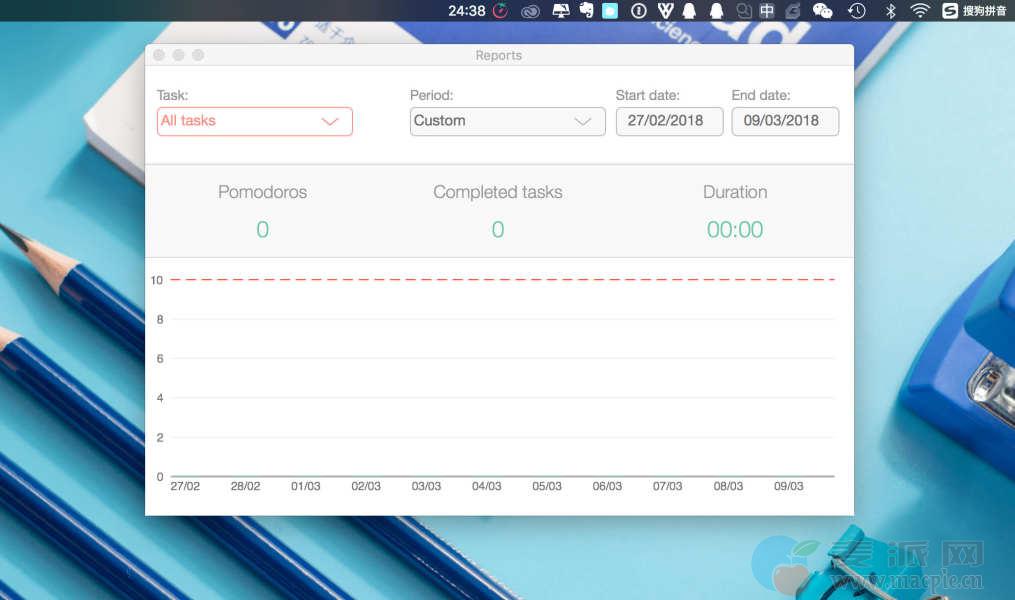Image resolution: width=1015 pixels, height=600 pixels.
Task: Open the All tasks dropdown
Action: click(254, 121)
